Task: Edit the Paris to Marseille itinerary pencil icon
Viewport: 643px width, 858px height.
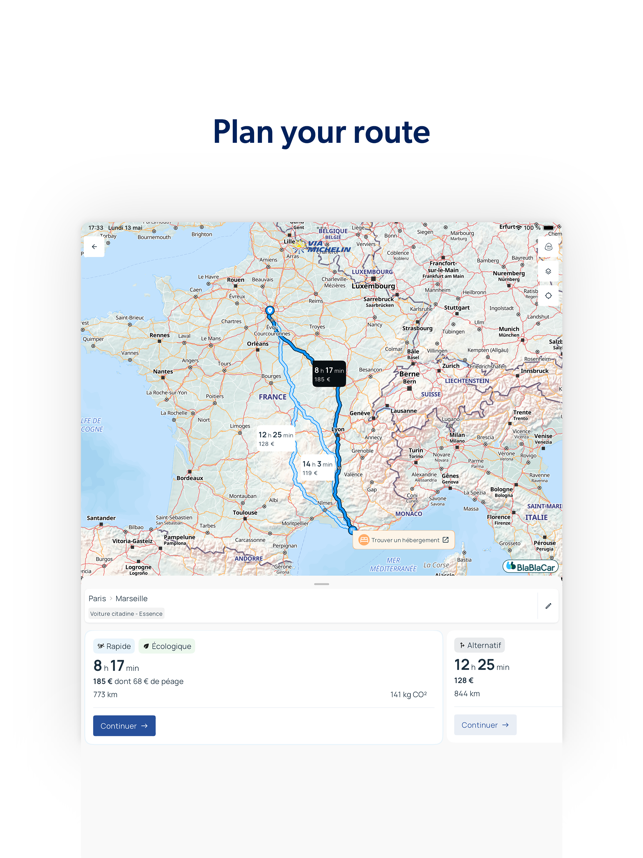Action: [548, 606]
